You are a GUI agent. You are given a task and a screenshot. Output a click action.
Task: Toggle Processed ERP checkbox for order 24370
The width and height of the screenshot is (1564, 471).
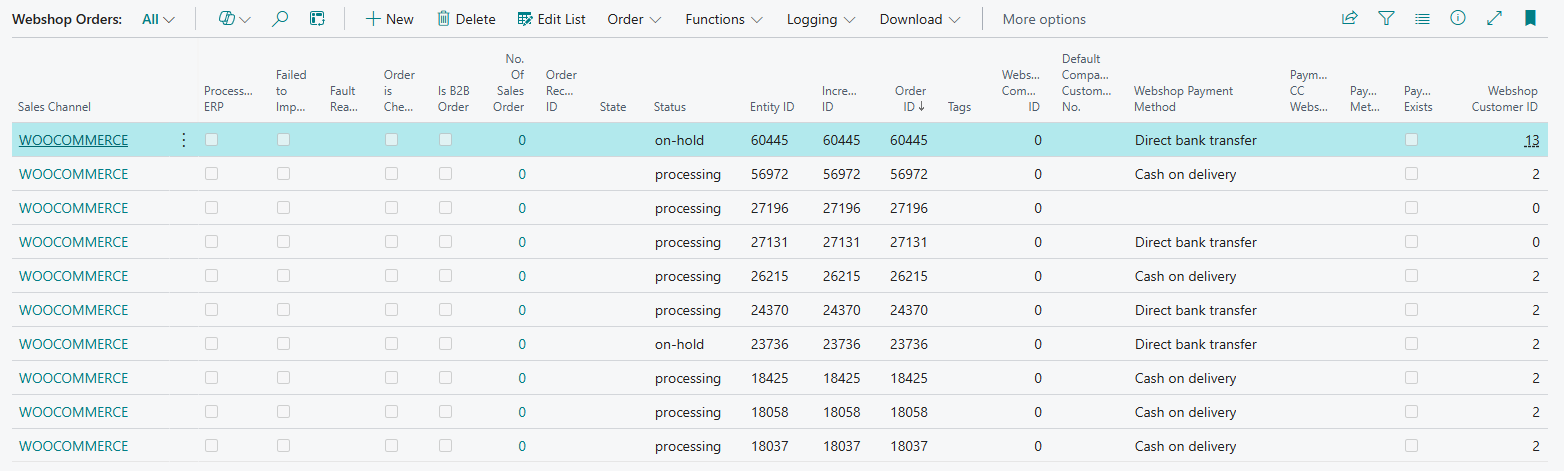coord(211,310)
